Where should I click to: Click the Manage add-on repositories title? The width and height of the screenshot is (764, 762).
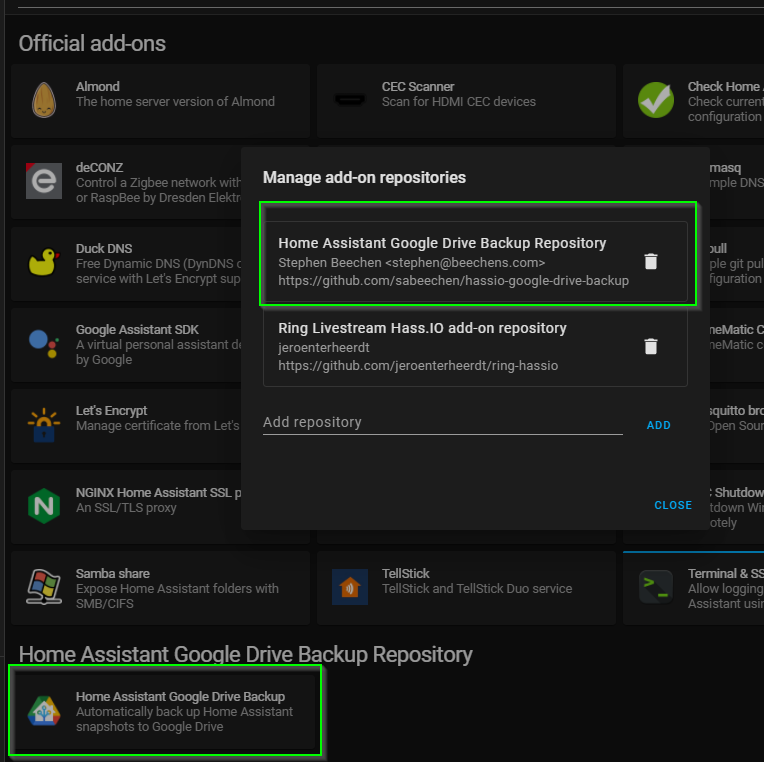tap(364, 177)
